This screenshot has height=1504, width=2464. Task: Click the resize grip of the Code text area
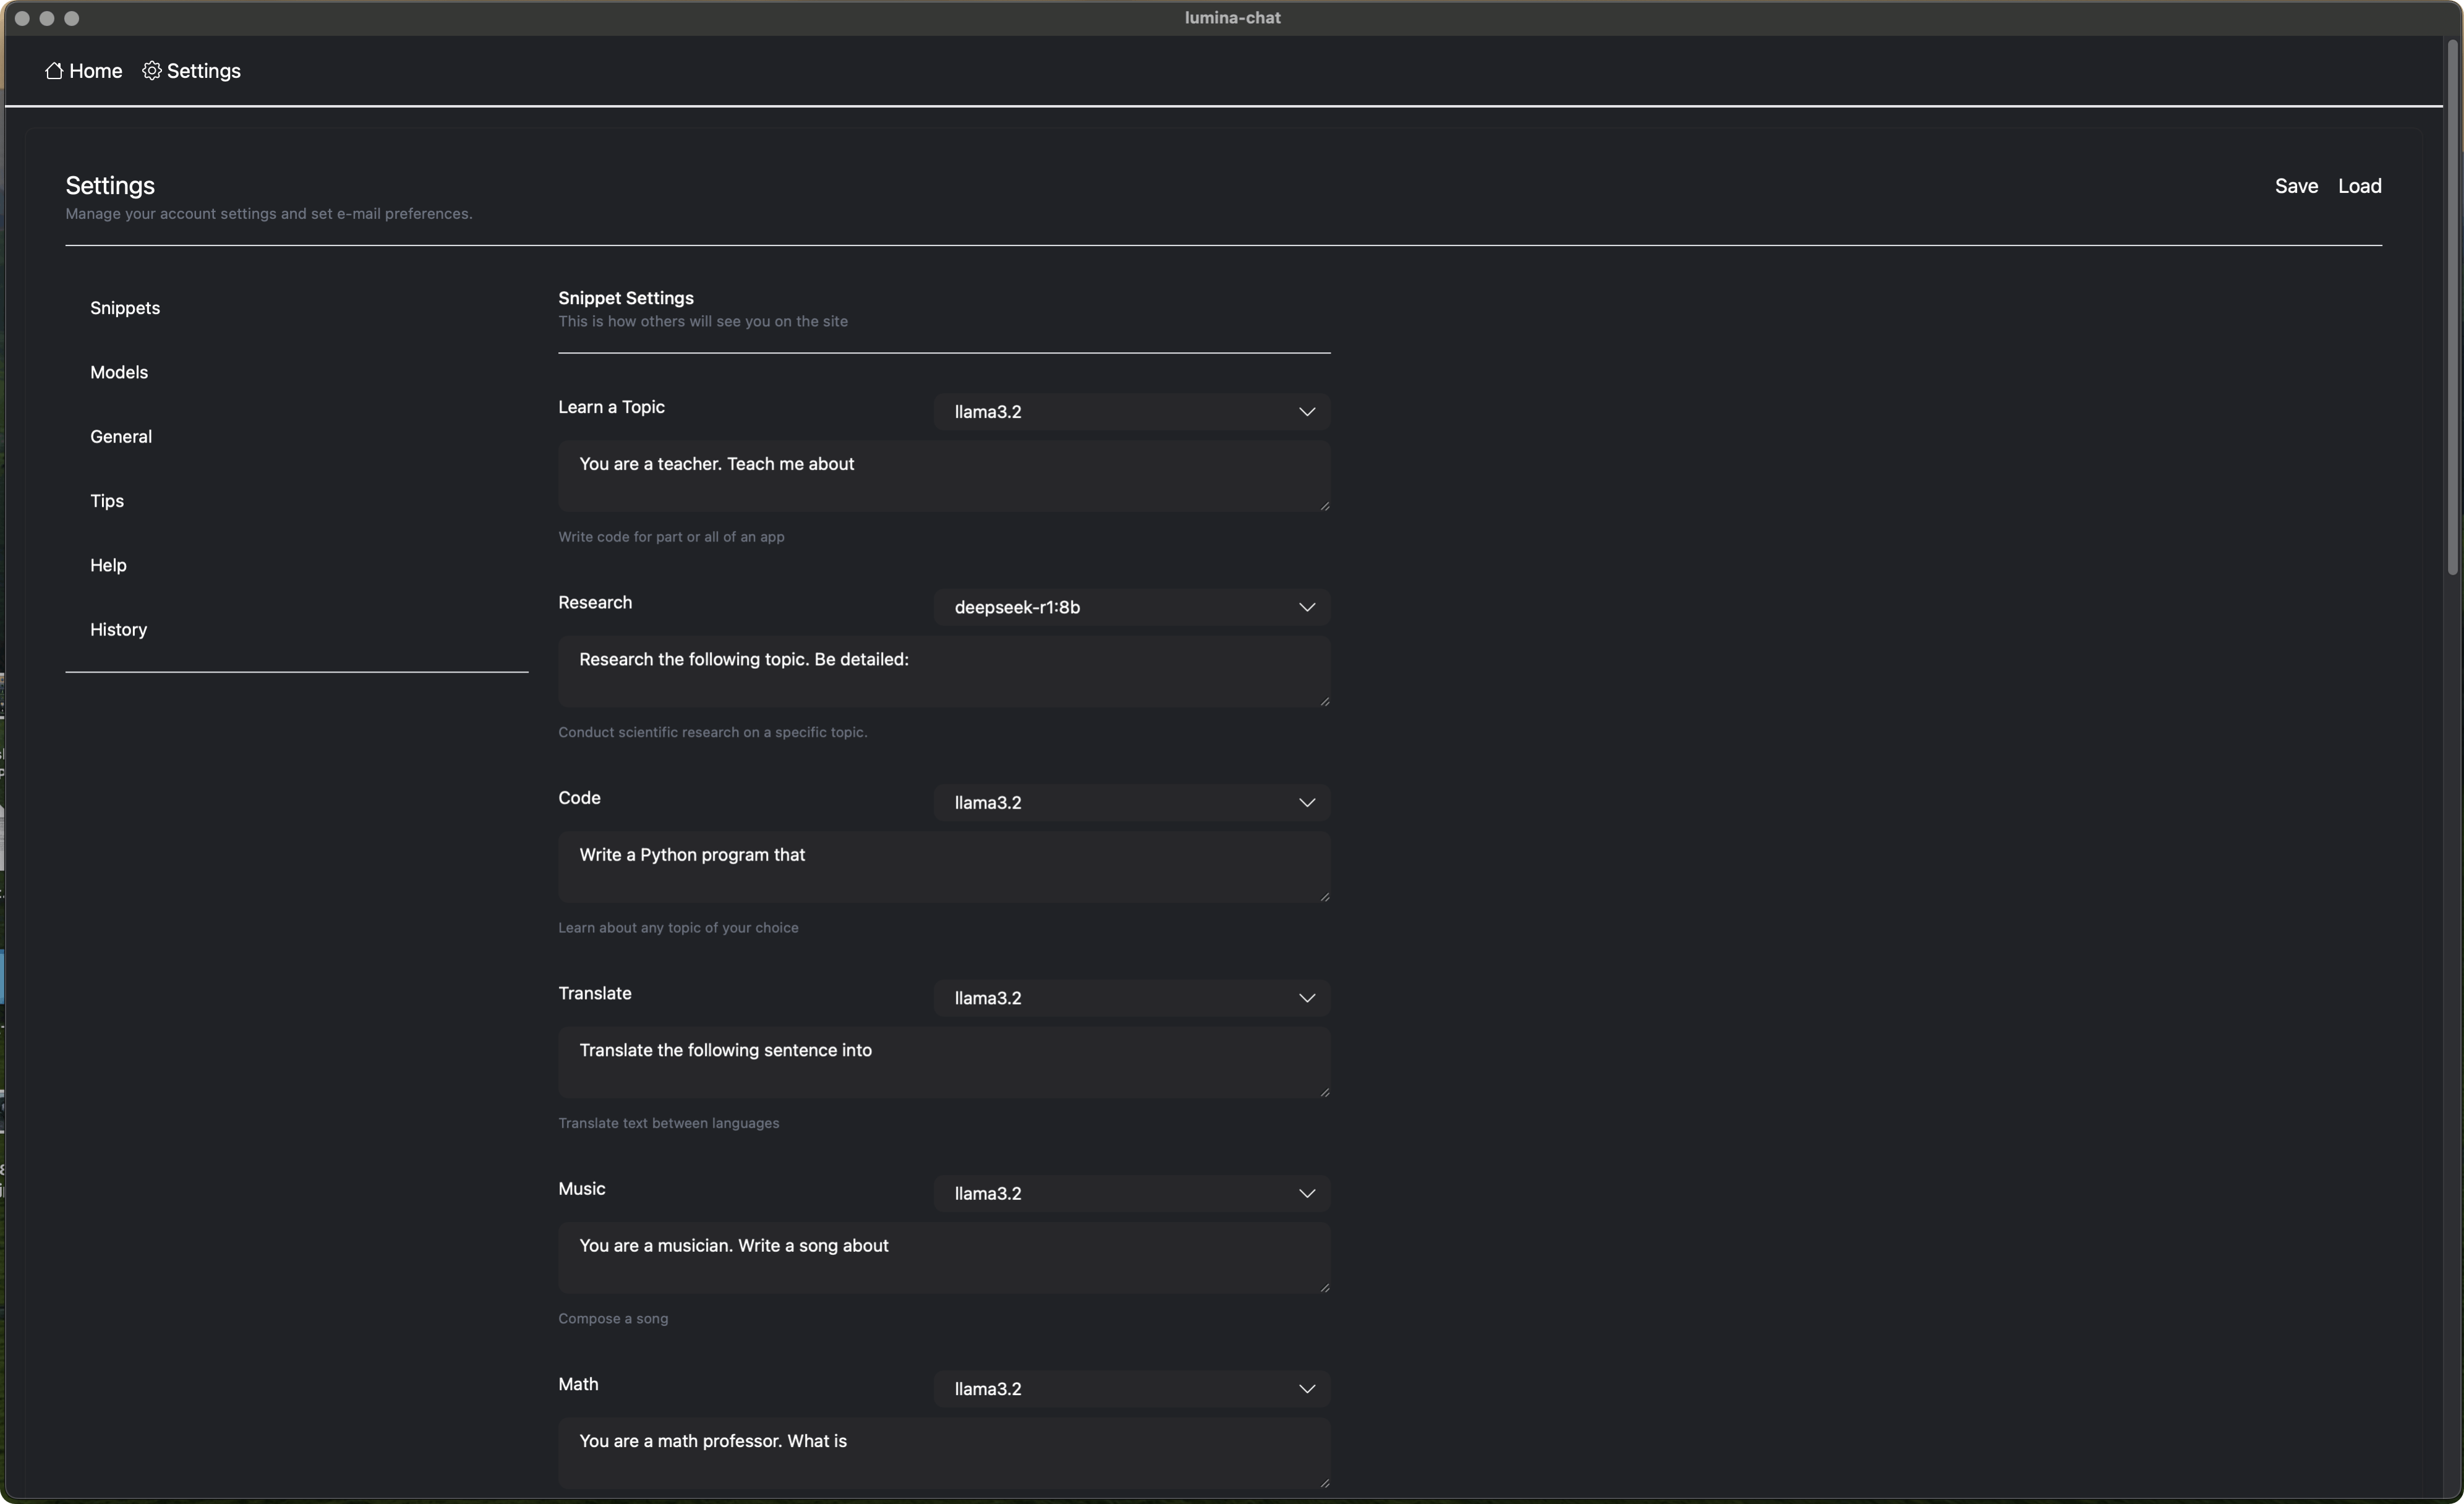1324,897
